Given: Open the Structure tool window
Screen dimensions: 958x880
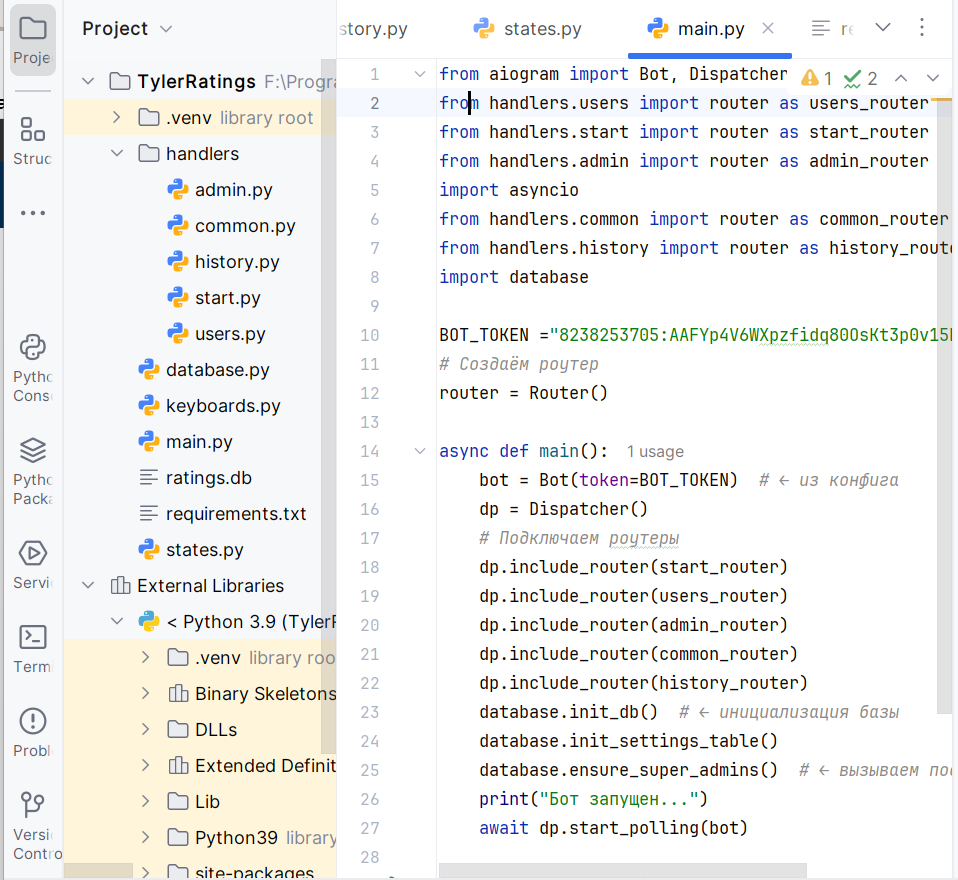Looking at the screenshot, I should (x=32, y=142).
